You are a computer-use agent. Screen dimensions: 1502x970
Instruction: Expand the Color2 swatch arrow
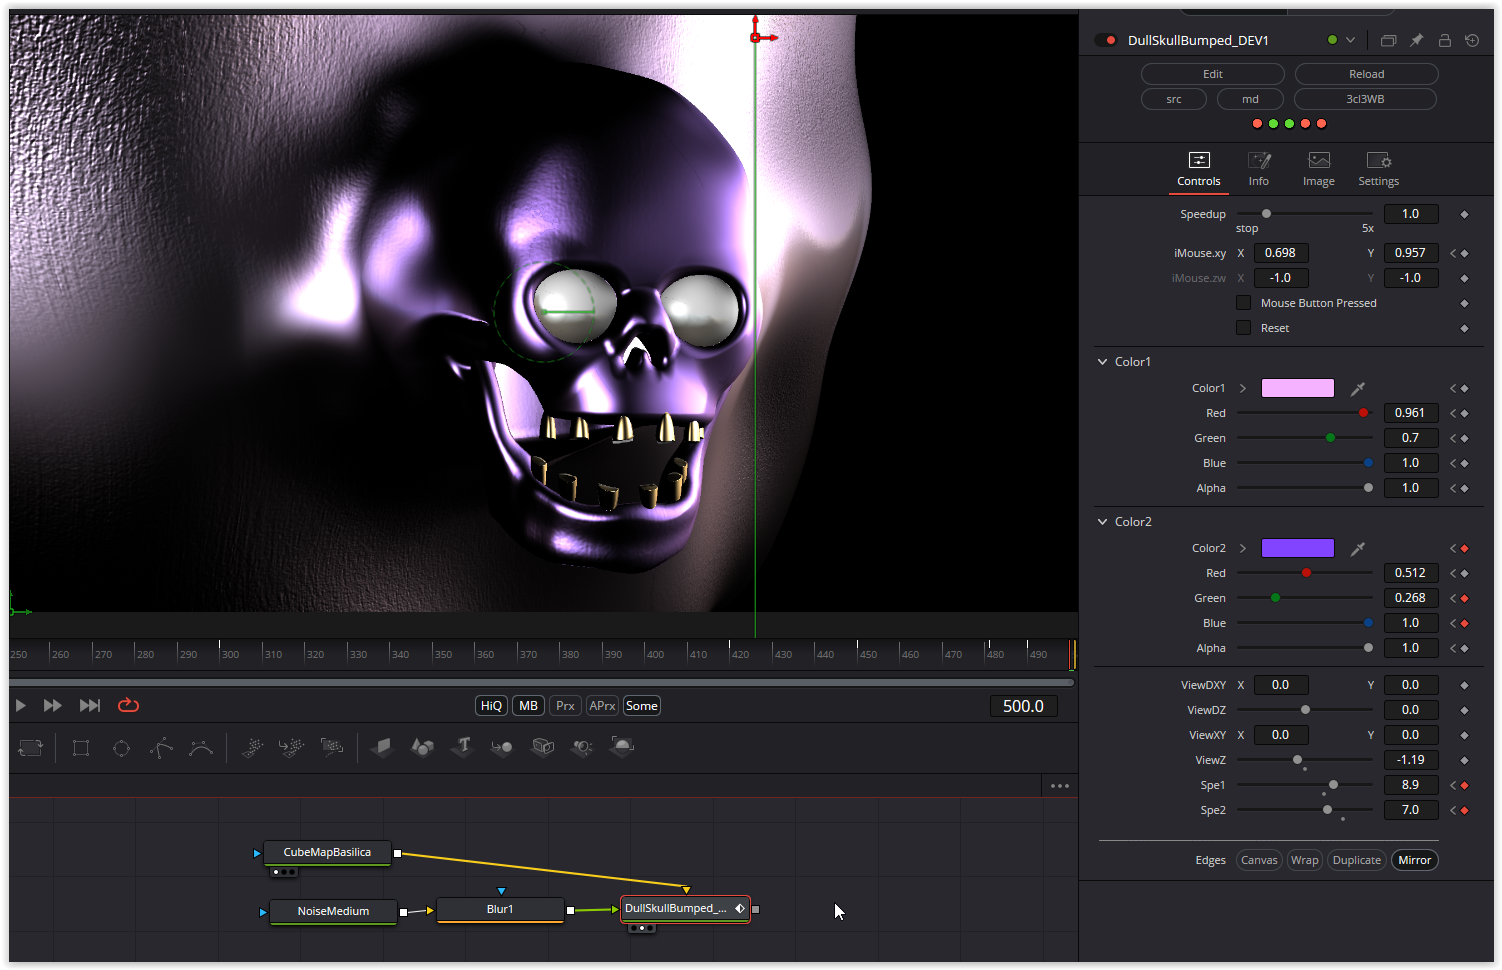pos(1243,548)
